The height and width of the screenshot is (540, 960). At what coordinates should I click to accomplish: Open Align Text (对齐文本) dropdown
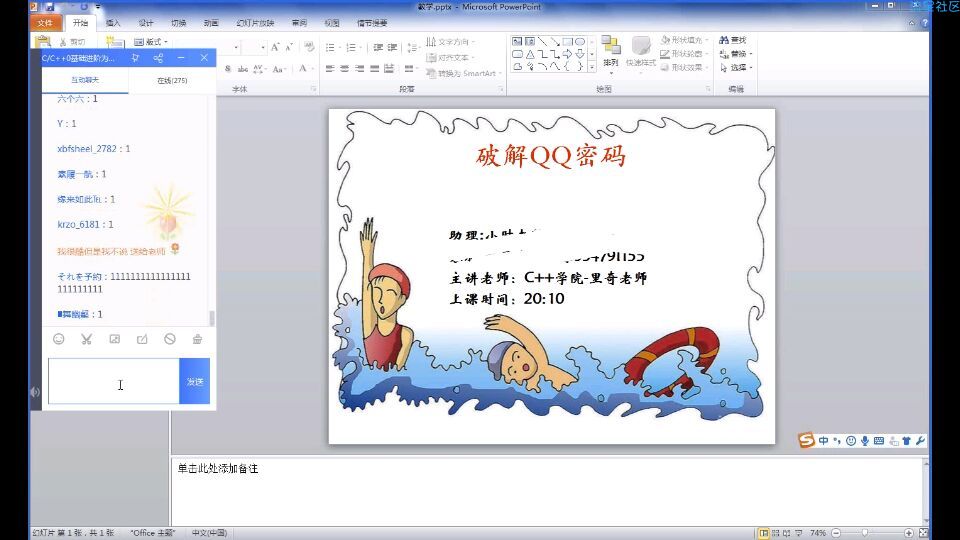(x=451, y=58)
